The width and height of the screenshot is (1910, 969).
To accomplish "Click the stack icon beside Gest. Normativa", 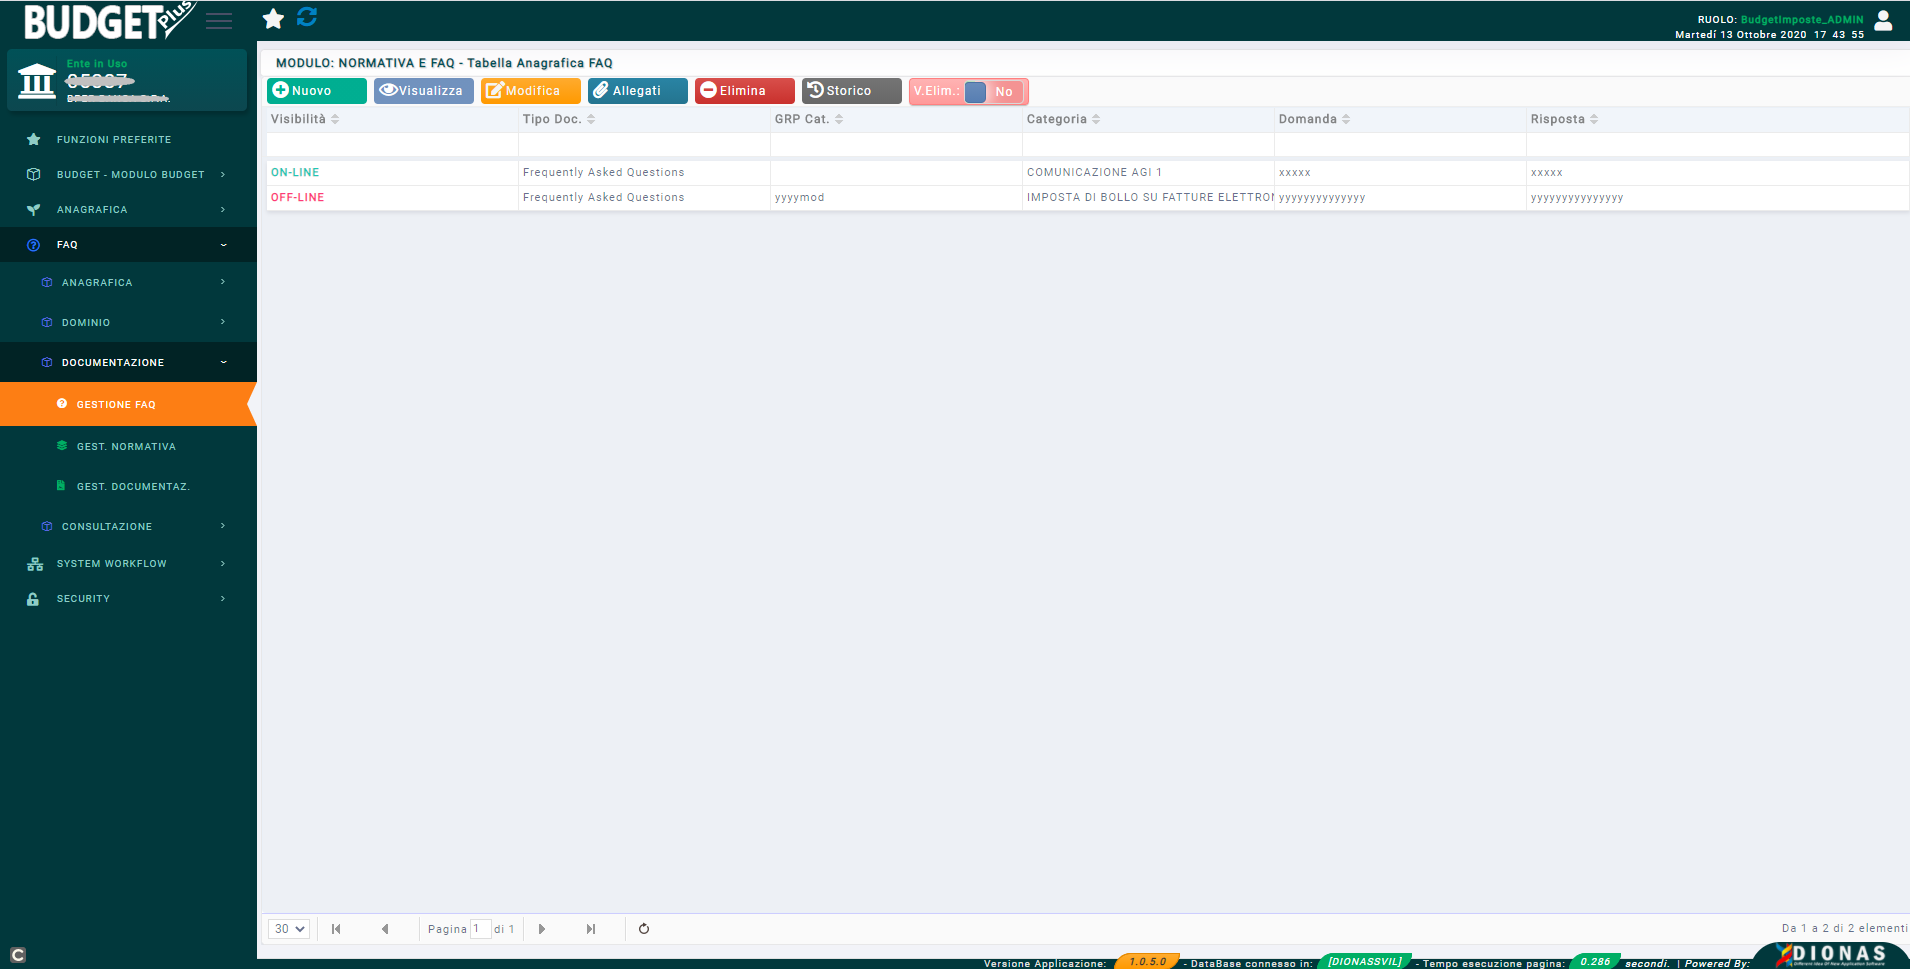I will 62,446.
